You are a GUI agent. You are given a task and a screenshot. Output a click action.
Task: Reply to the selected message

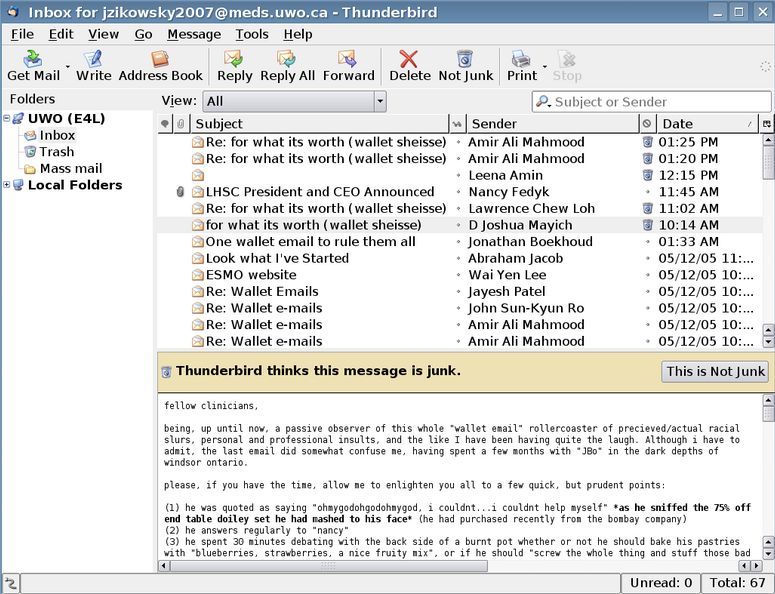coord(234,65)
